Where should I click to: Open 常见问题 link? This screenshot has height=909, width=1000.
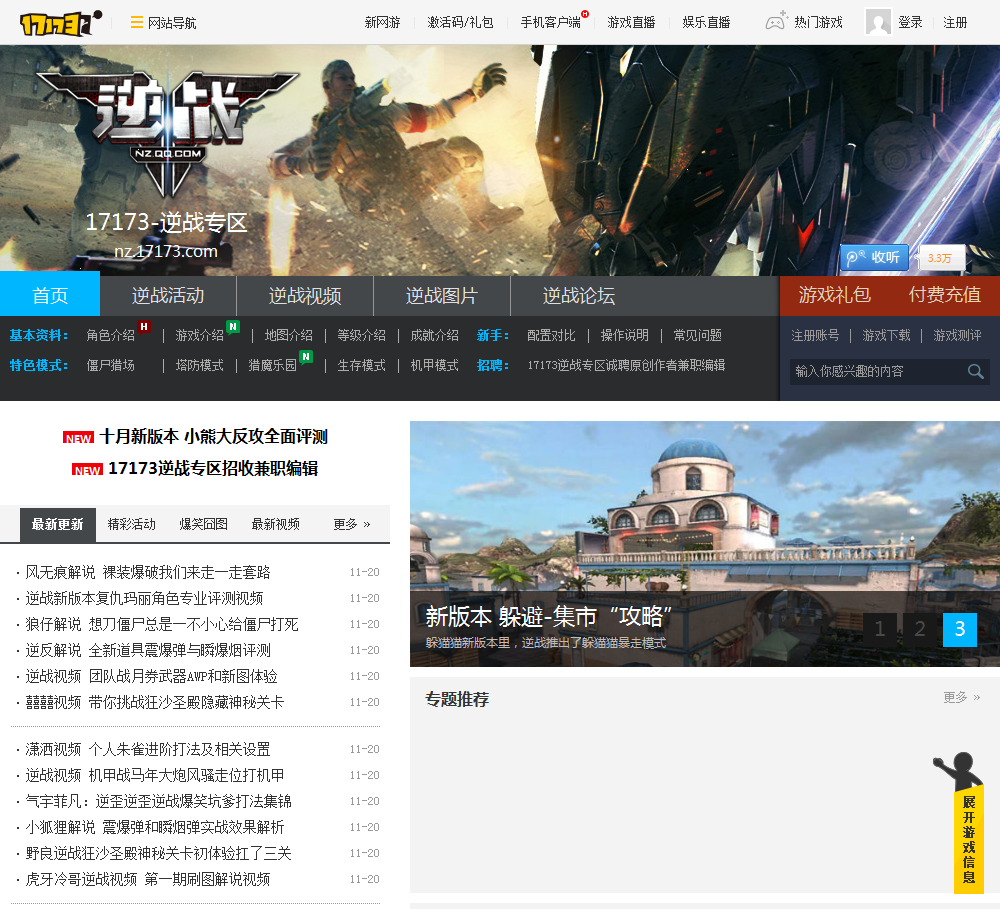(698, 335)
